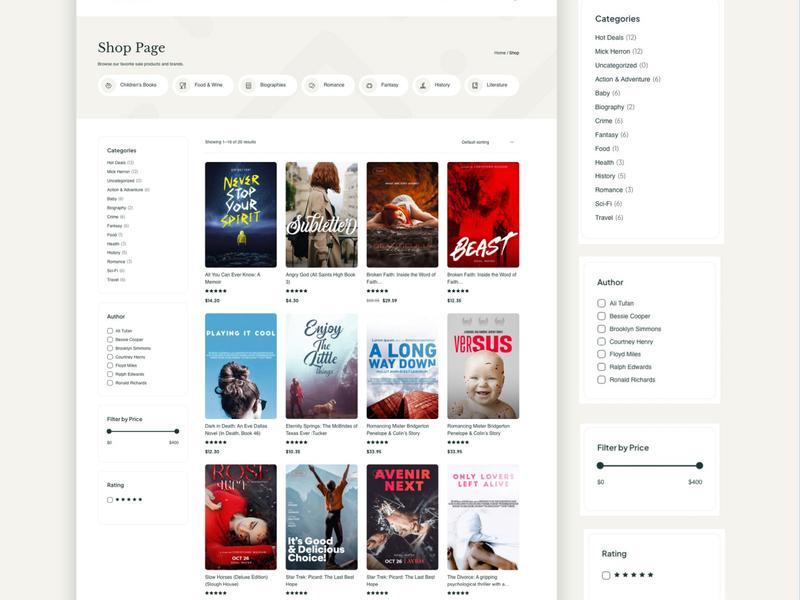Click 'Showing 1–16 of 26 results' text
Viewport: 800px width, 600px height.
[231, 142]
